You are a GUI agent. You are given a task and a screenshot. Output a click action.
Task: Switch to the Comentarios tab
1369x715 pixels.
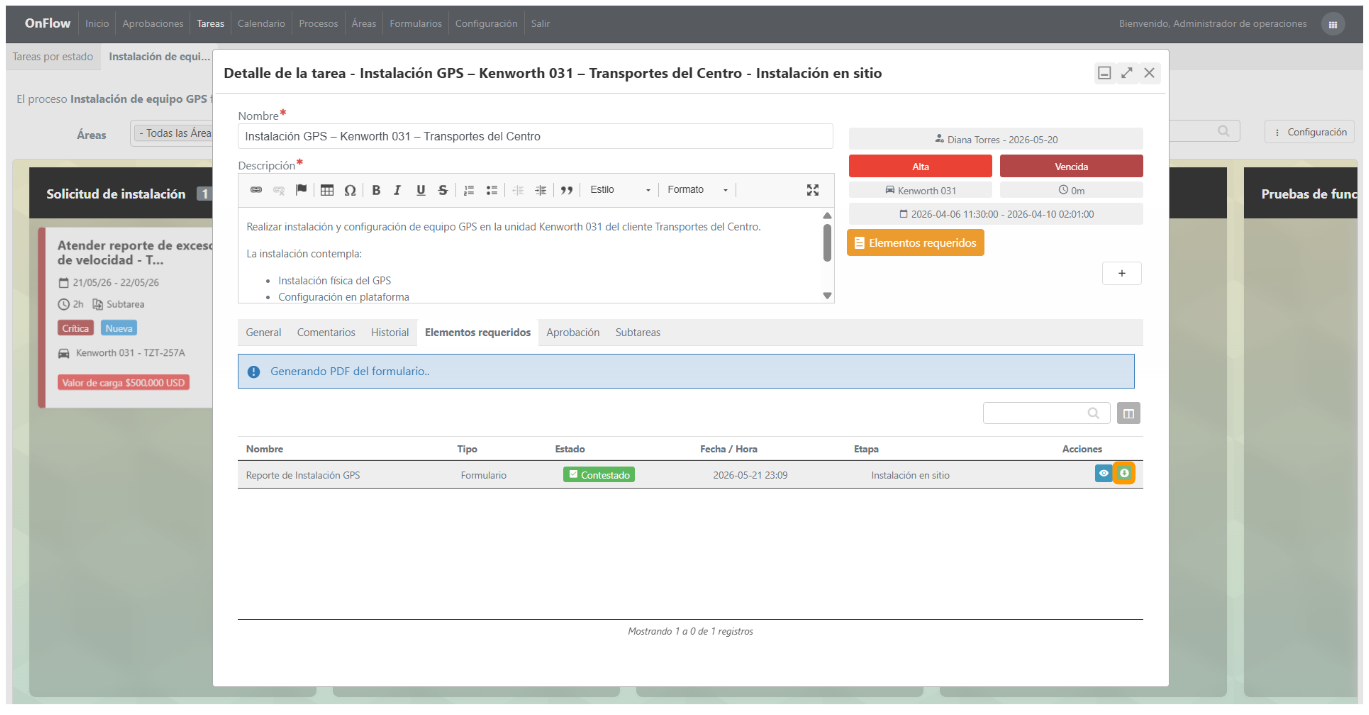tap(326, 332)
